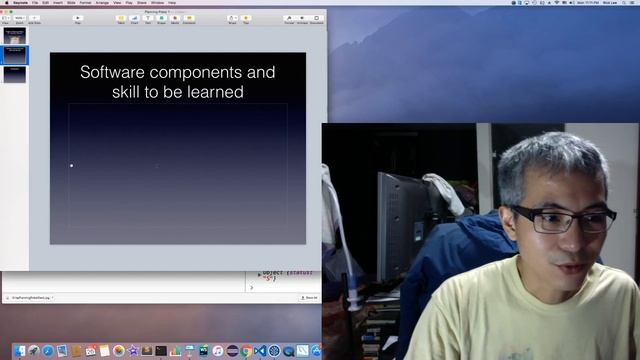
Task: Open QuickTime Player from the Dock
Action: coord(289,351)
